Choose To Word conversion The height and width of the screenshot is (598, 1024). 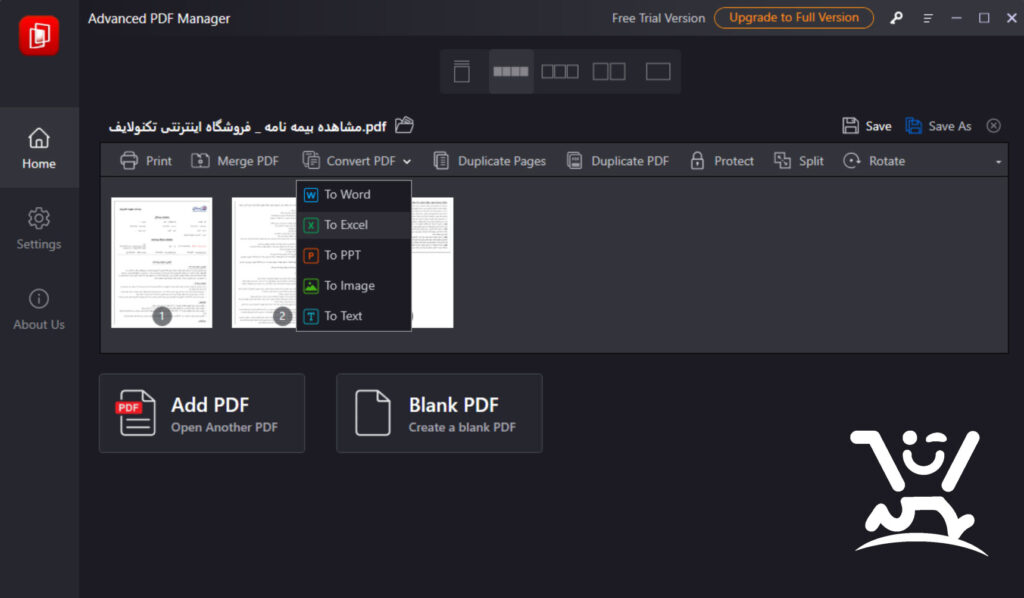[x=354, y=195]
